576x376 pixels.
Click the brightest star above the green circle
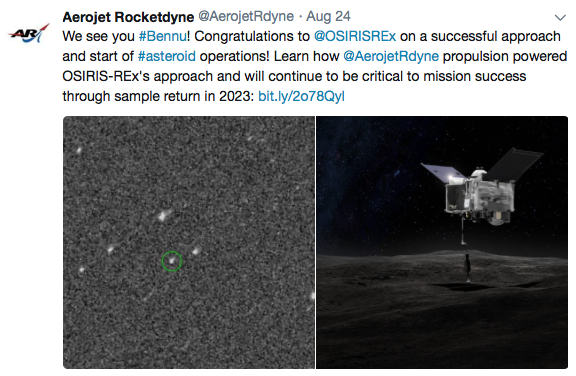coord(163,215)
